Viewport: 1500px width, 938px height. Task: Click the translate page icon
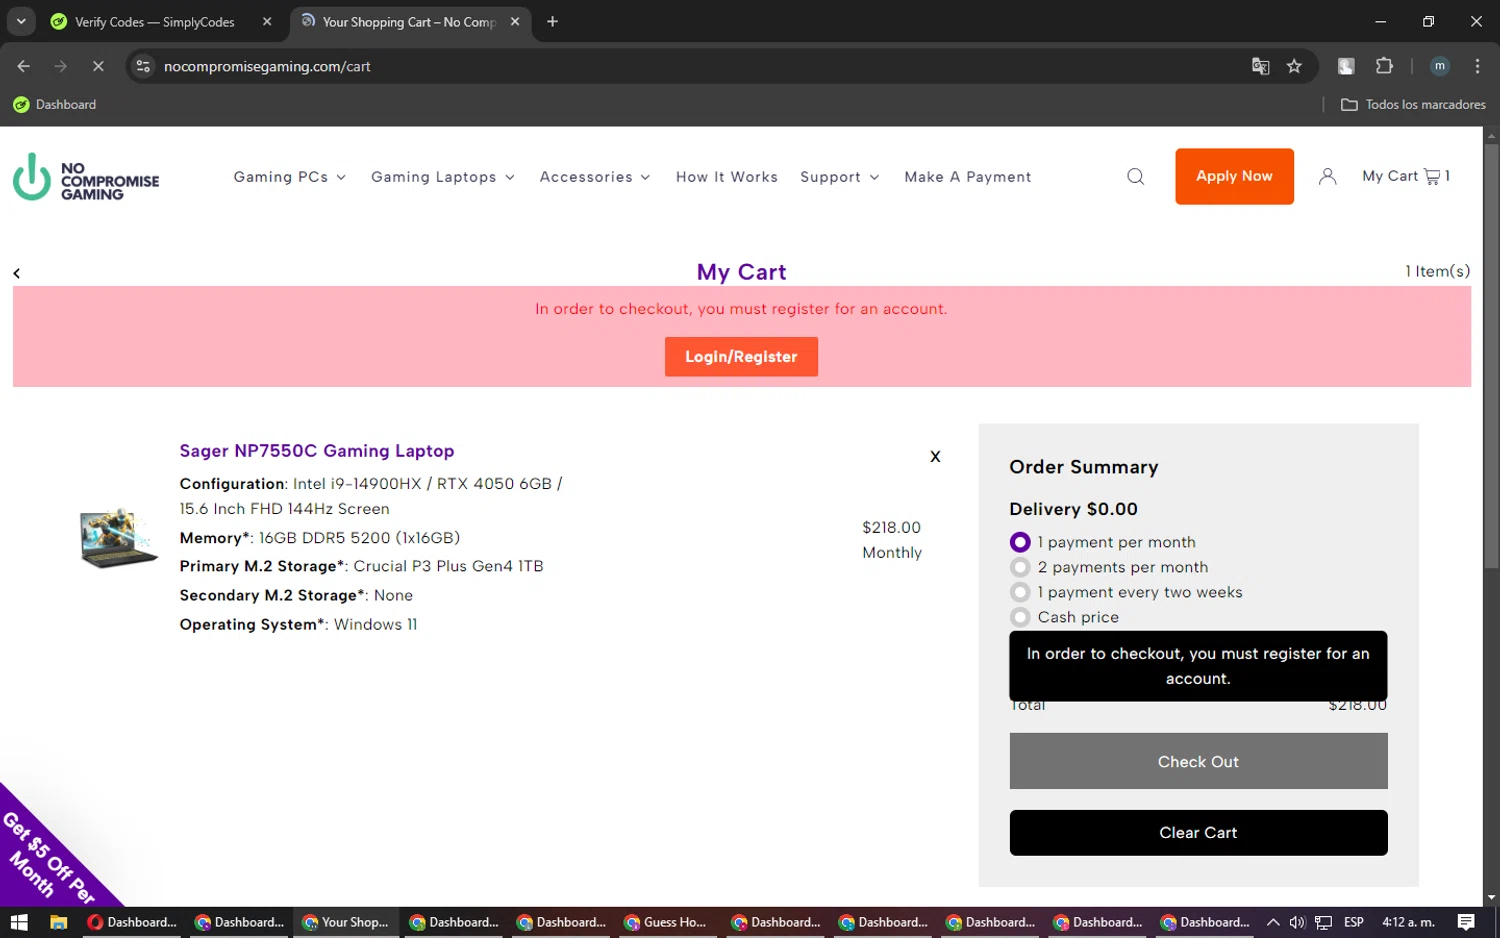click(1260, 66)
